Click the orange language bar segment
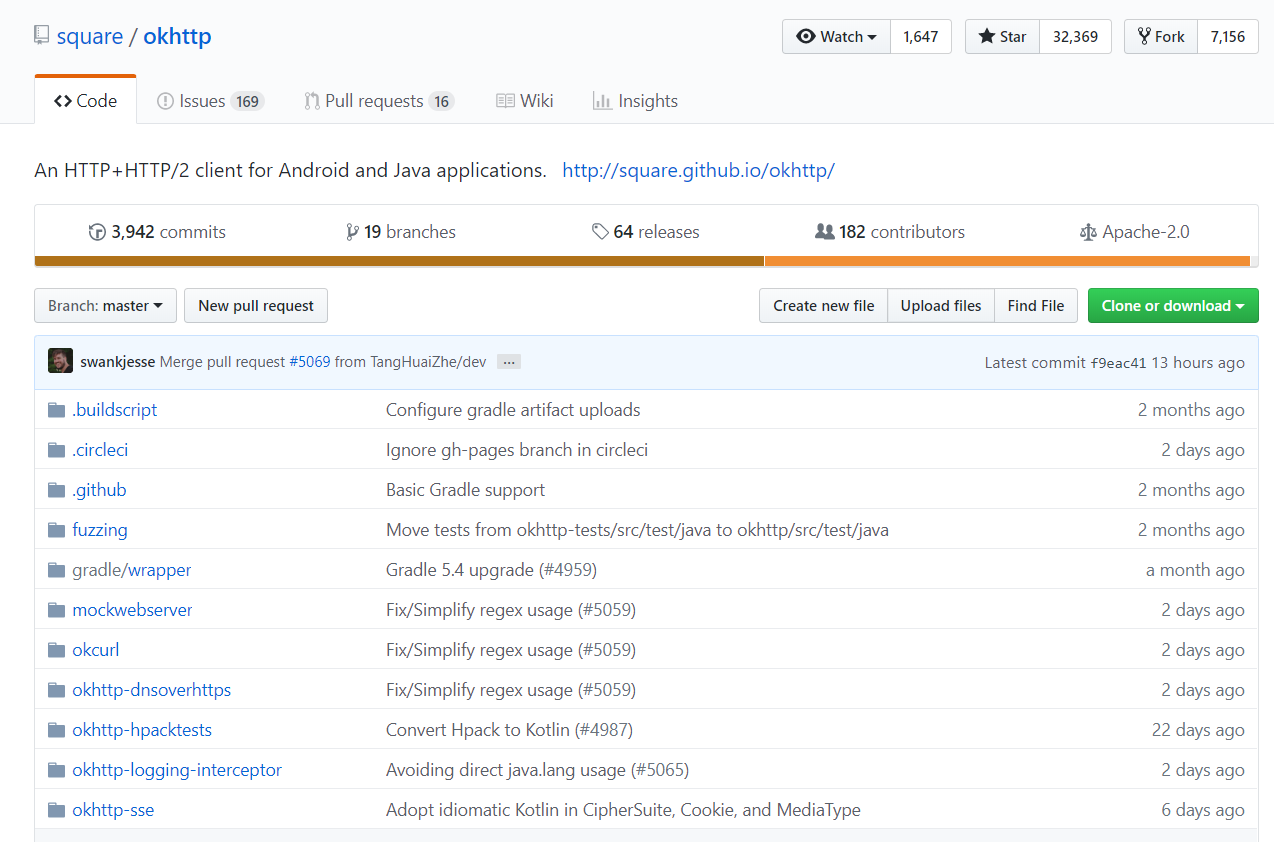 [1006, 261]
